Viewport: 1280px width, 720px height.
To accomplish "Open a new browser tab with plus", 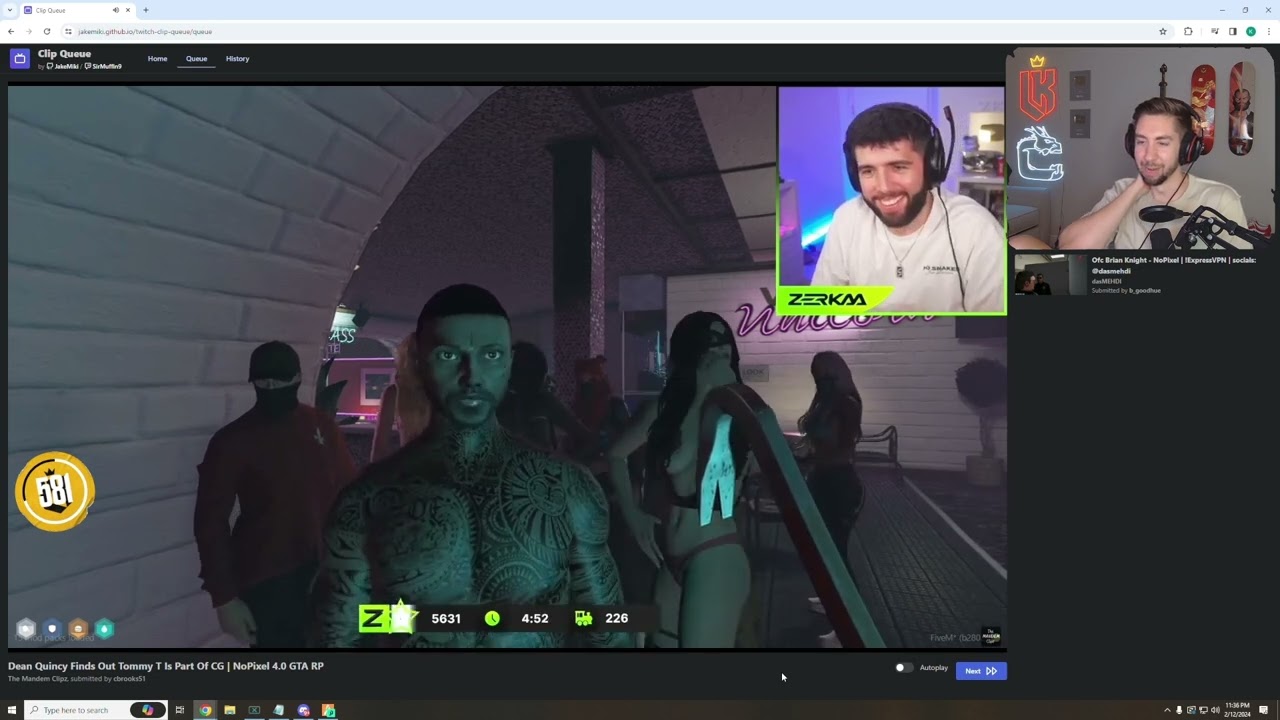I will coord(146,10).
